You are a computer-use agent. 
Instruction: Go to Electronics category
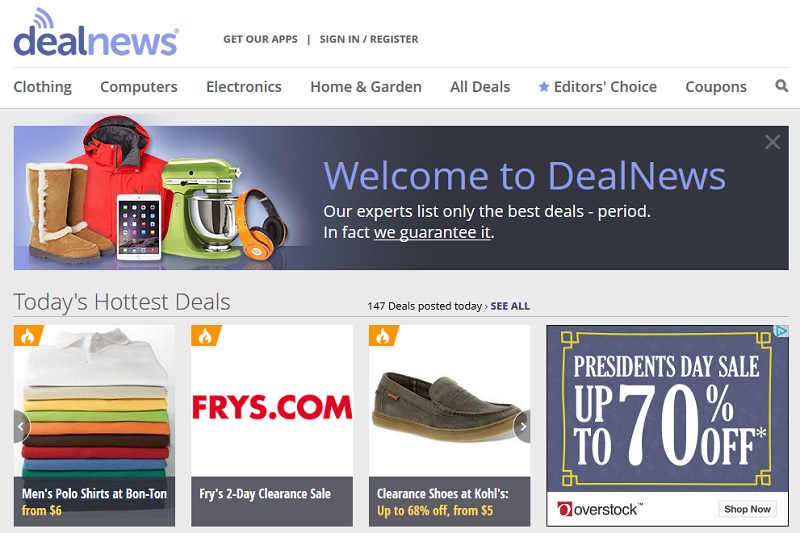pos(244,87)
